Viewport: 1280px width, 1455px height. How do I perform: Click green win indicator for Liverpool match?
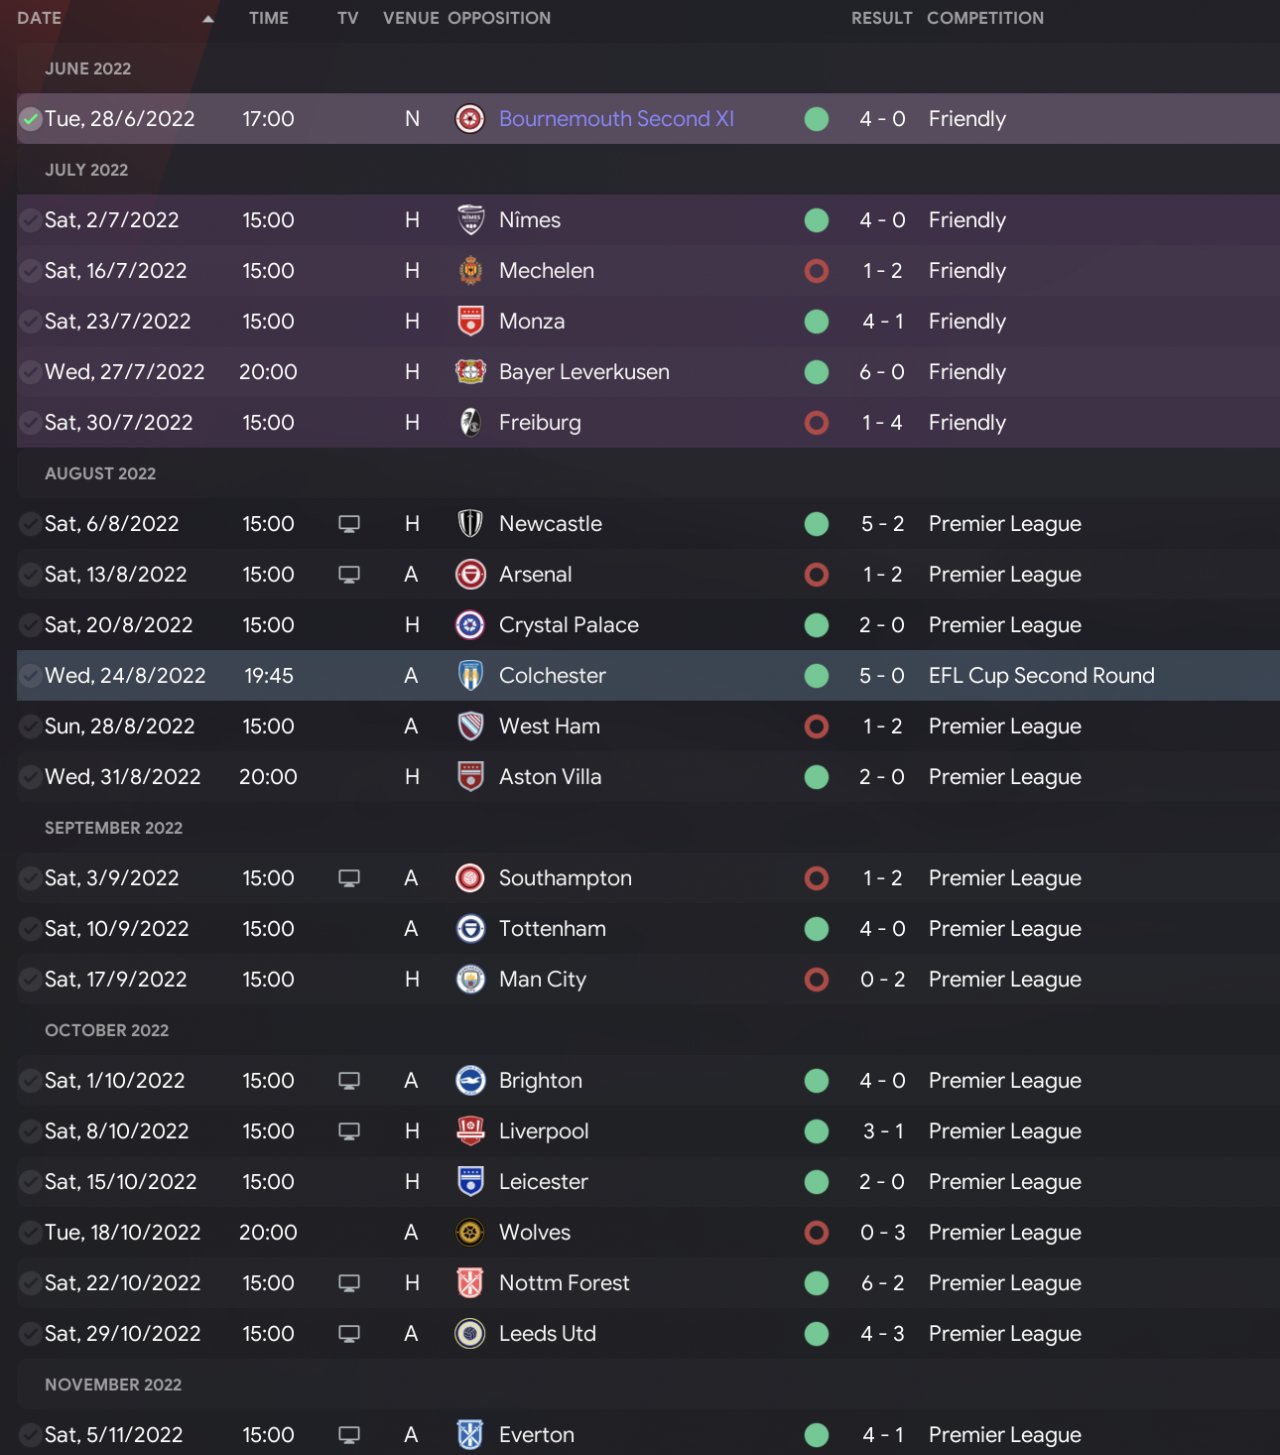[816, 1131]
